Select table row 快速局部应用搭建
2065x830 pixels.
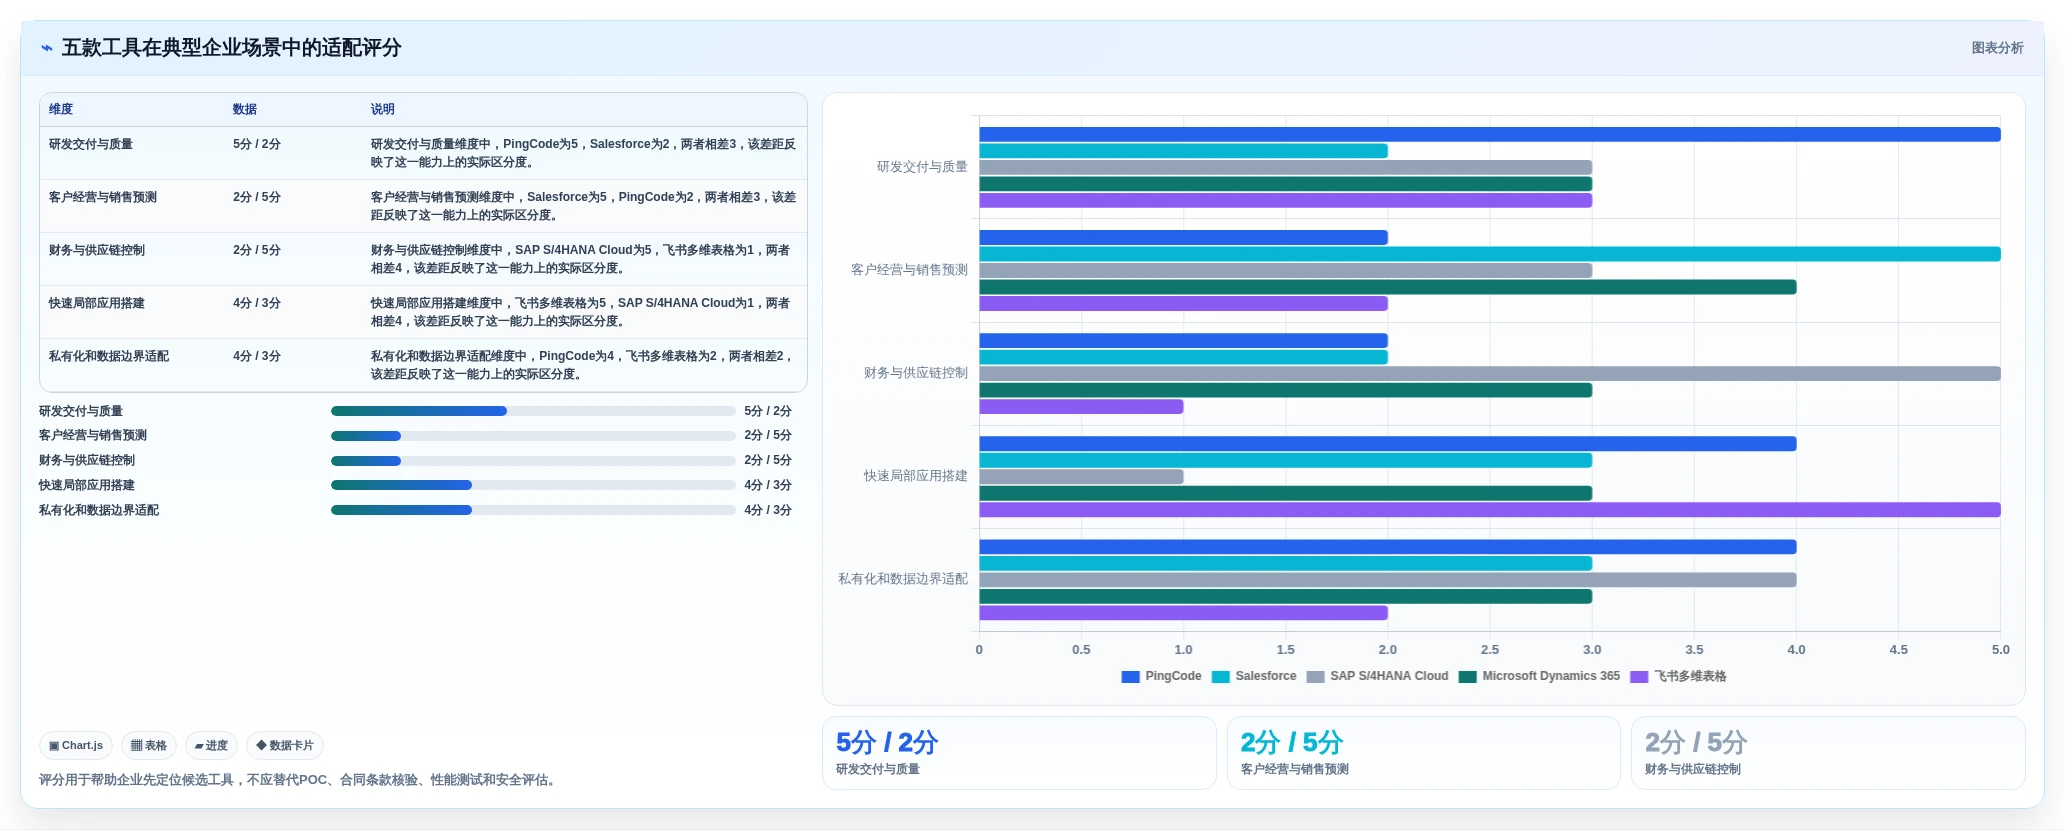(423, 312)
